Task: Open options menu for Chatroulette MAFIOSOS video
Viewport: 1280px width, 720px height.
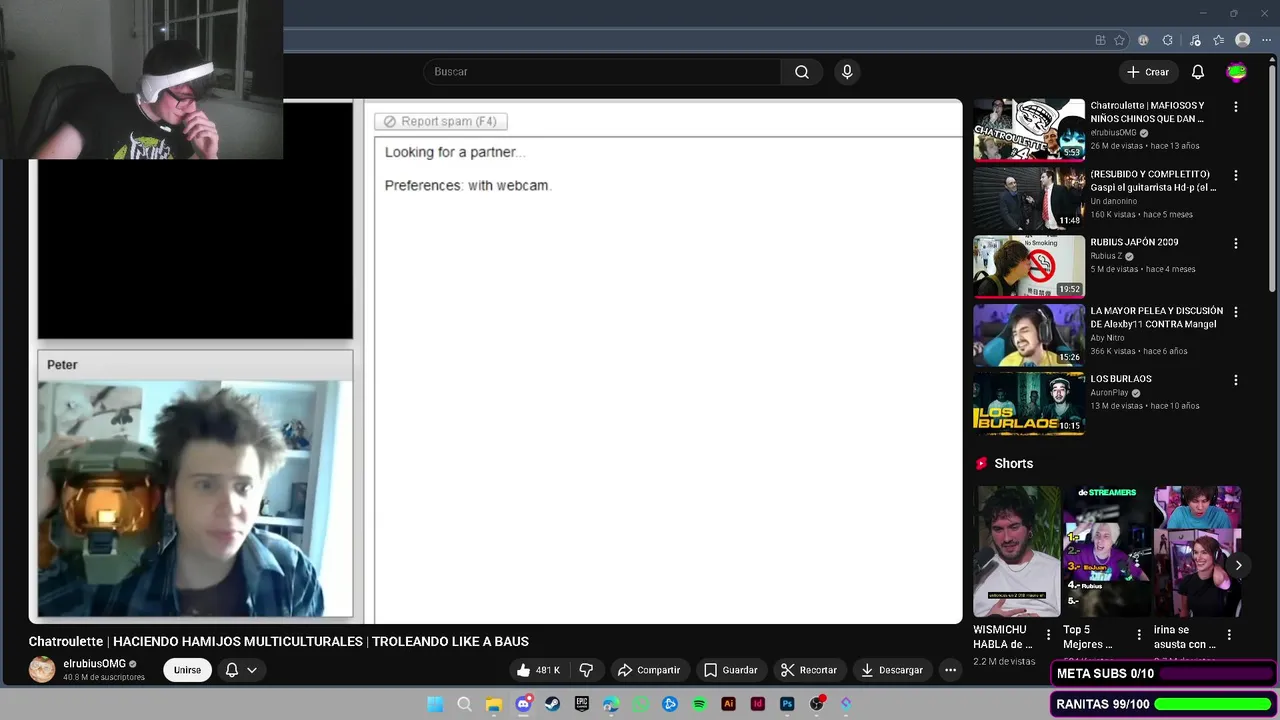Action: (1236, 107)
